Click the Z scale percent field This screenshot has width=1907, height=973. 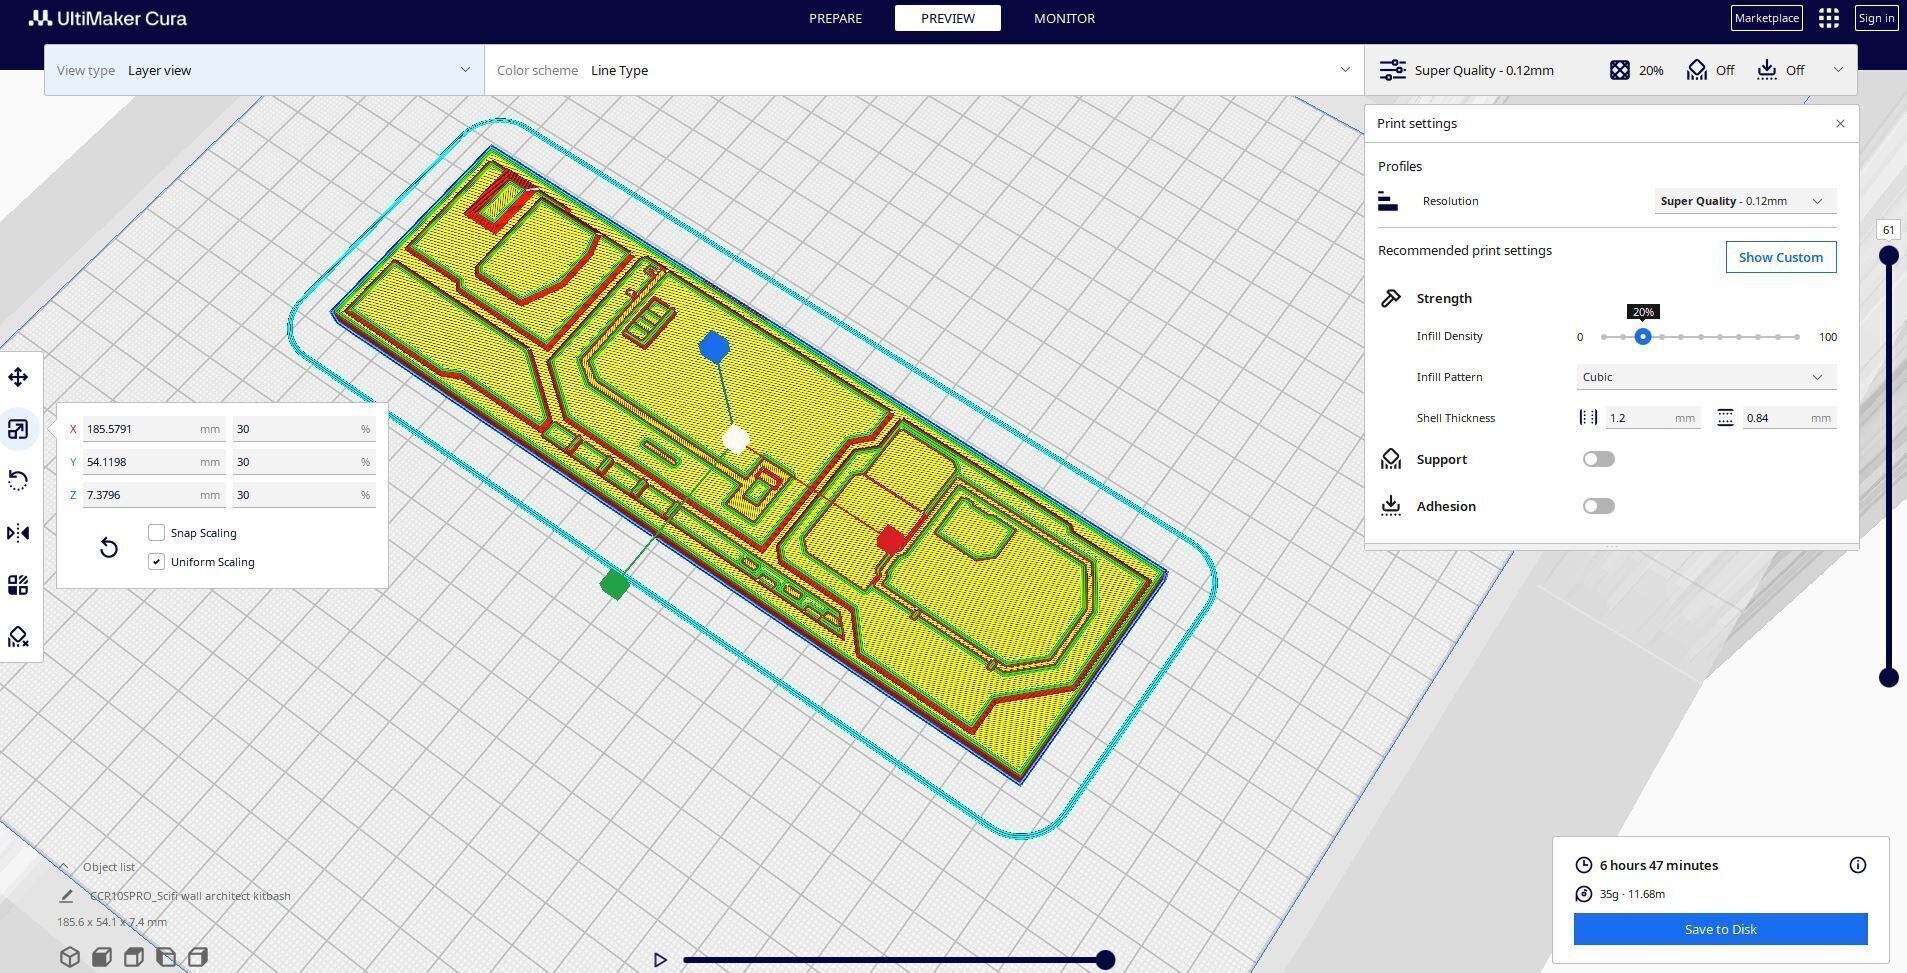pyautogui.click(x=304, y=495)
